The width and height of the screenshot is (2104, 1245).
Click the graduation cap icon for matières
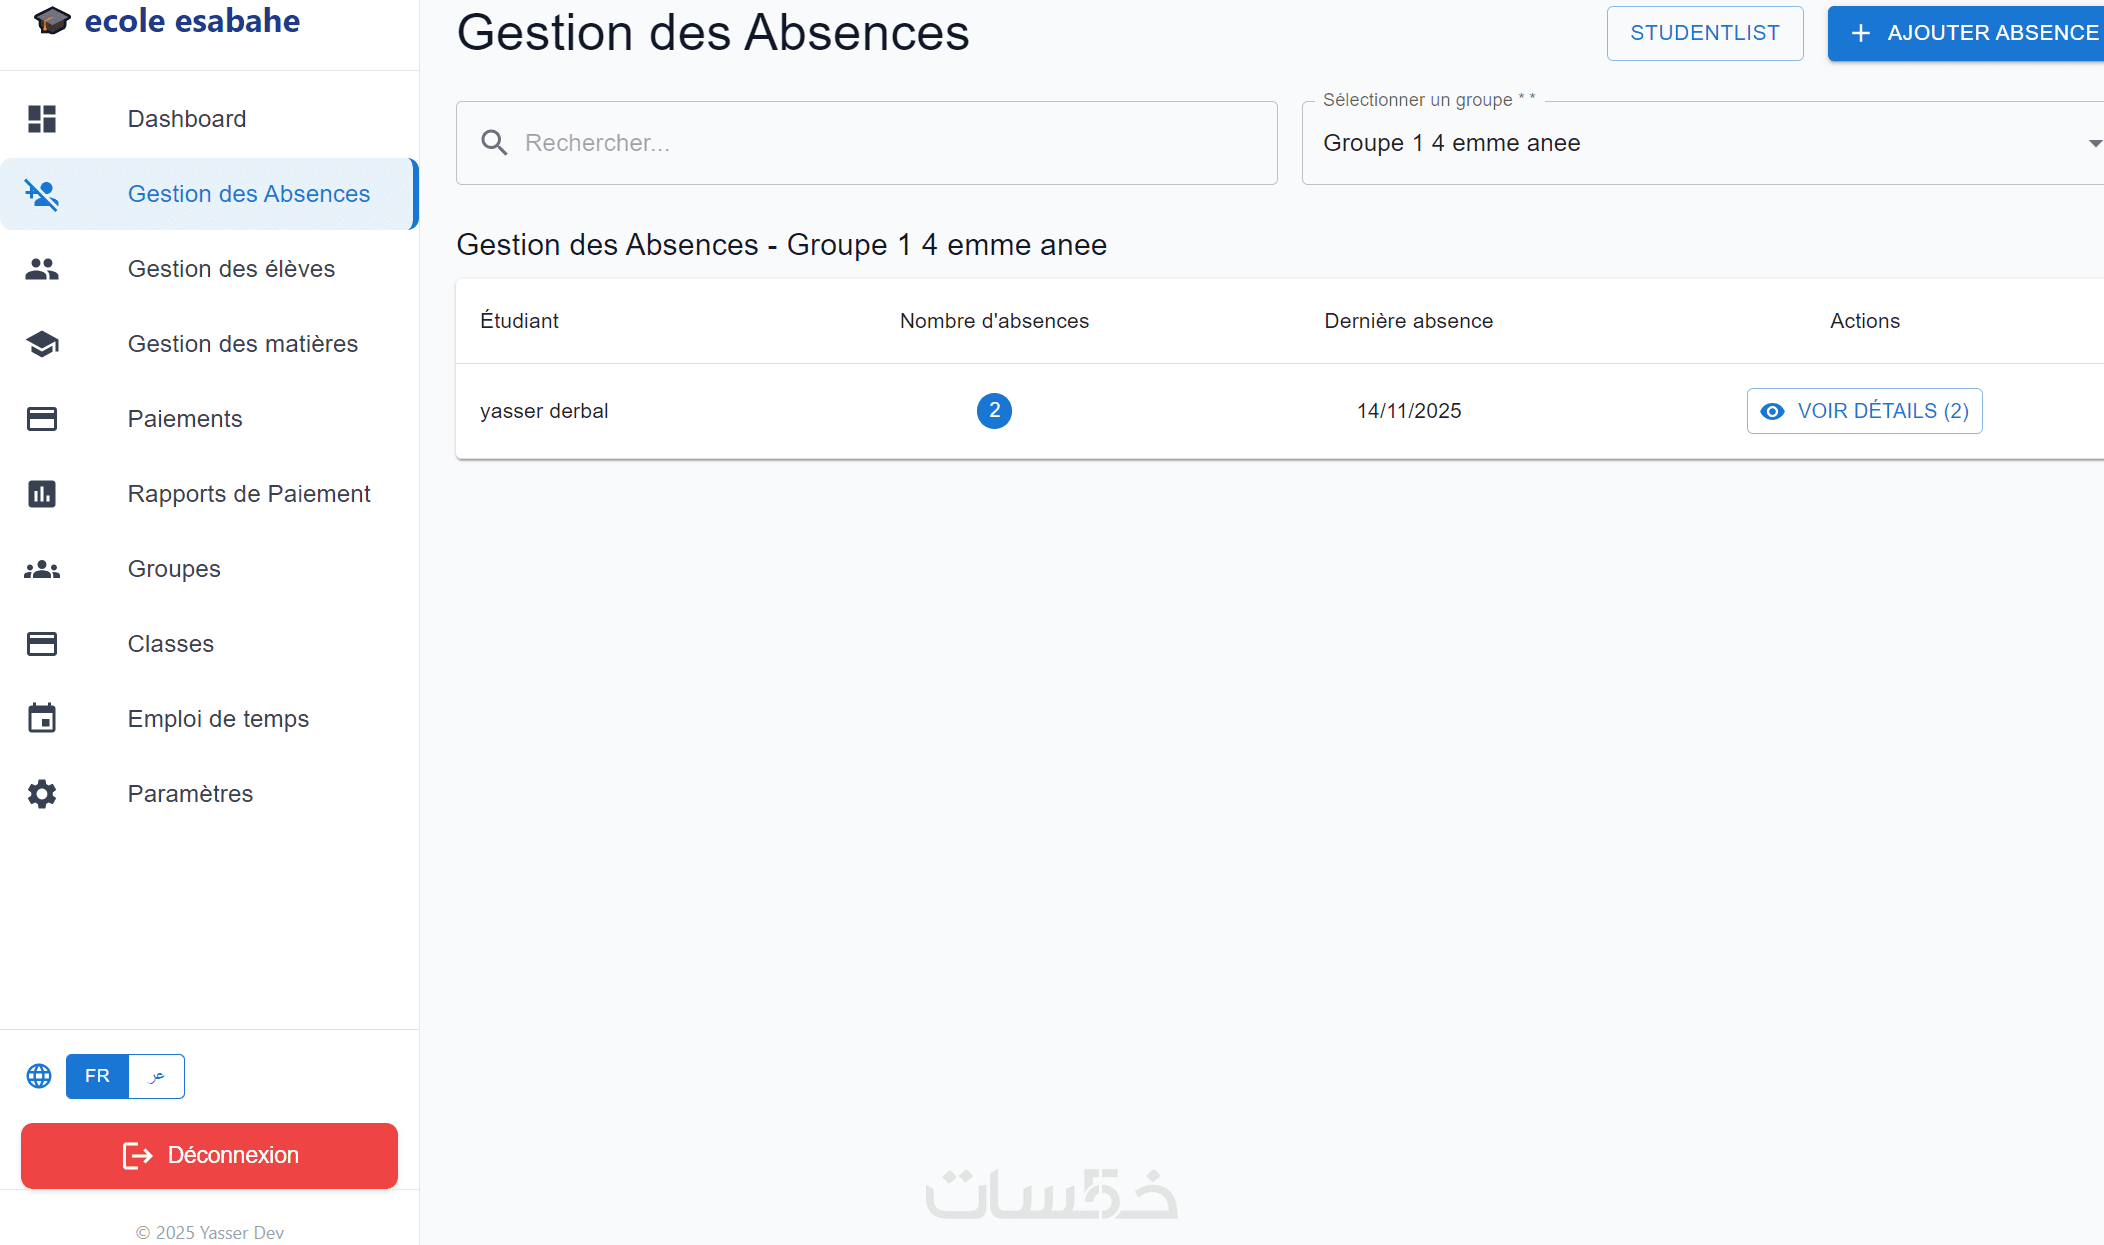(x=42, y=344)
